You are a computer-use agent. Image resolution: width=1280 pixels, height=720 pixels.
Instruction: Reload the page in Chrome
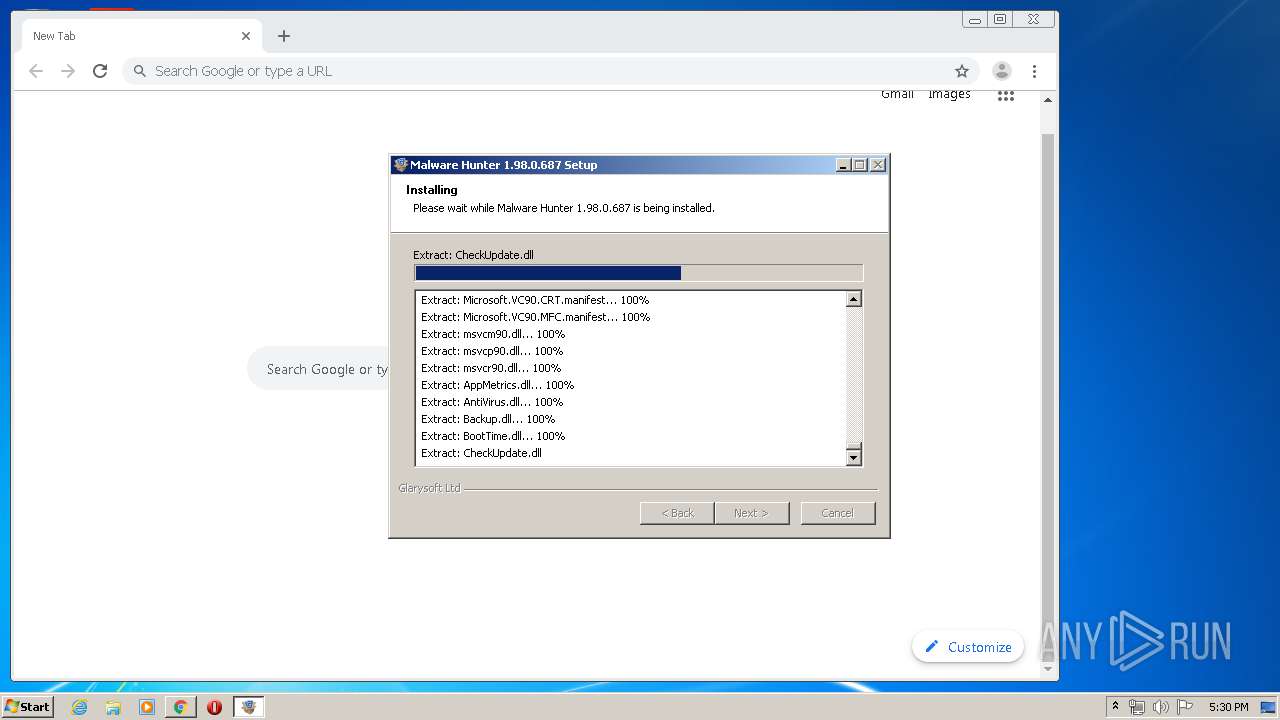click(100, 71)
